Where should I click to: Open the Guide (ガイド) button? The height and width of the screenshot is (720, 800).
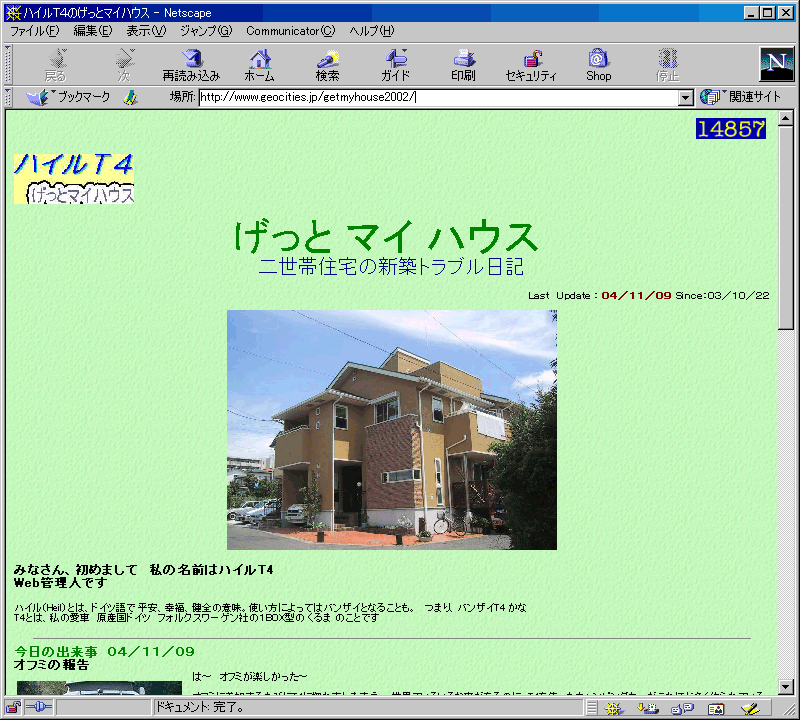(395, 65)
